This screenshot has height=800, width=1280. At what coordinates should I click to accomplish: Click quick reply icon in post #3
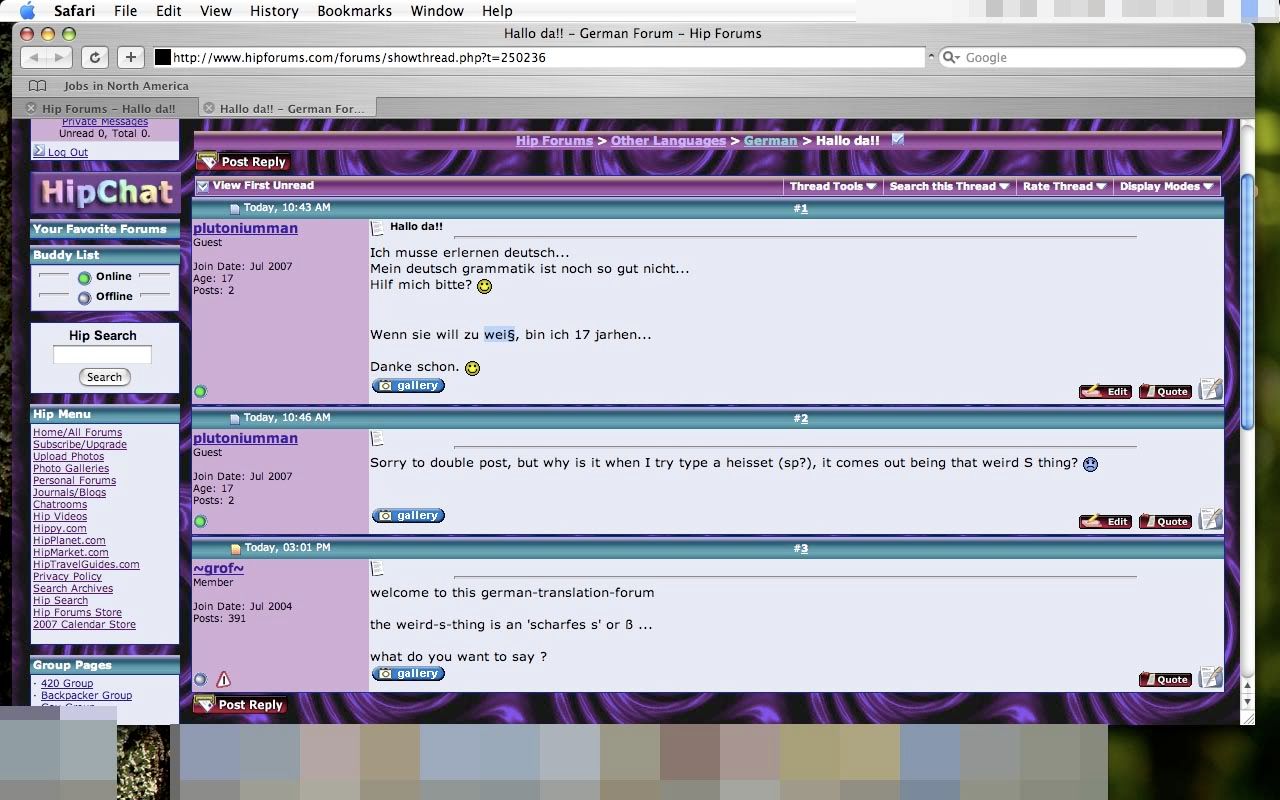pyautogui.click(x=1210, y=677)
